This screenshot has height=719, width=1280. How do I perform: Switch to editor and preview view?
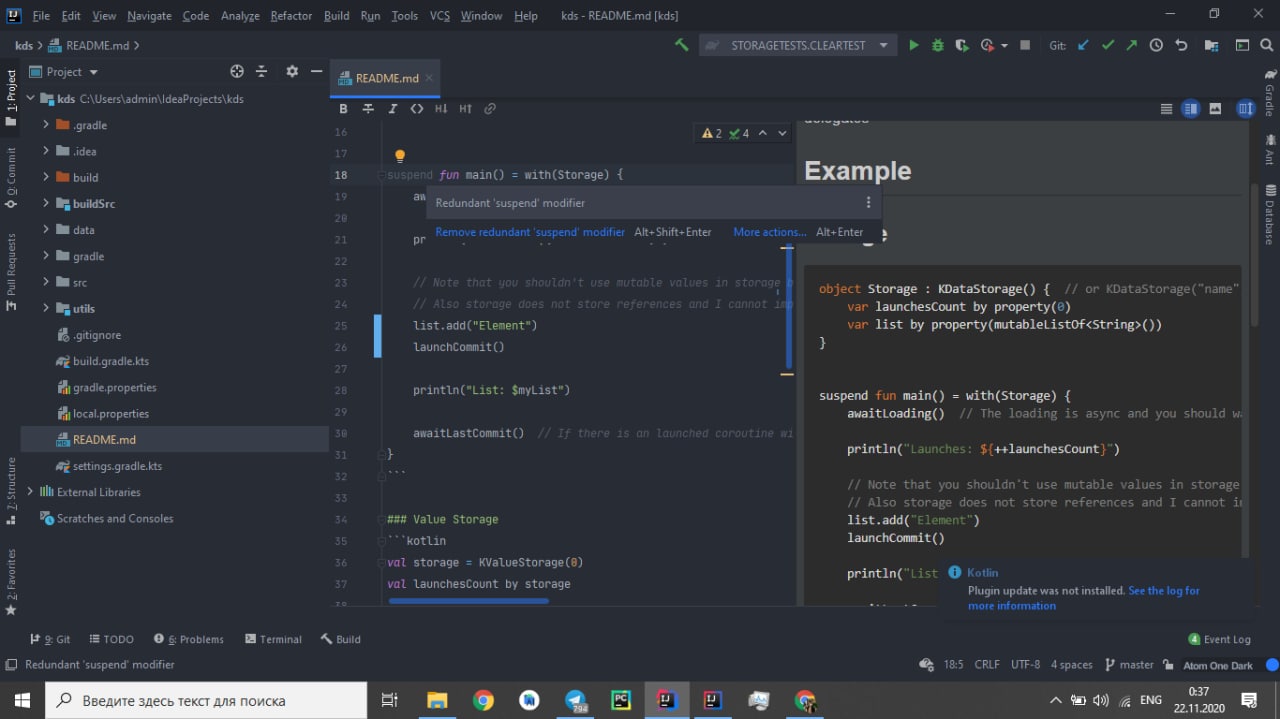(1190, 108)
